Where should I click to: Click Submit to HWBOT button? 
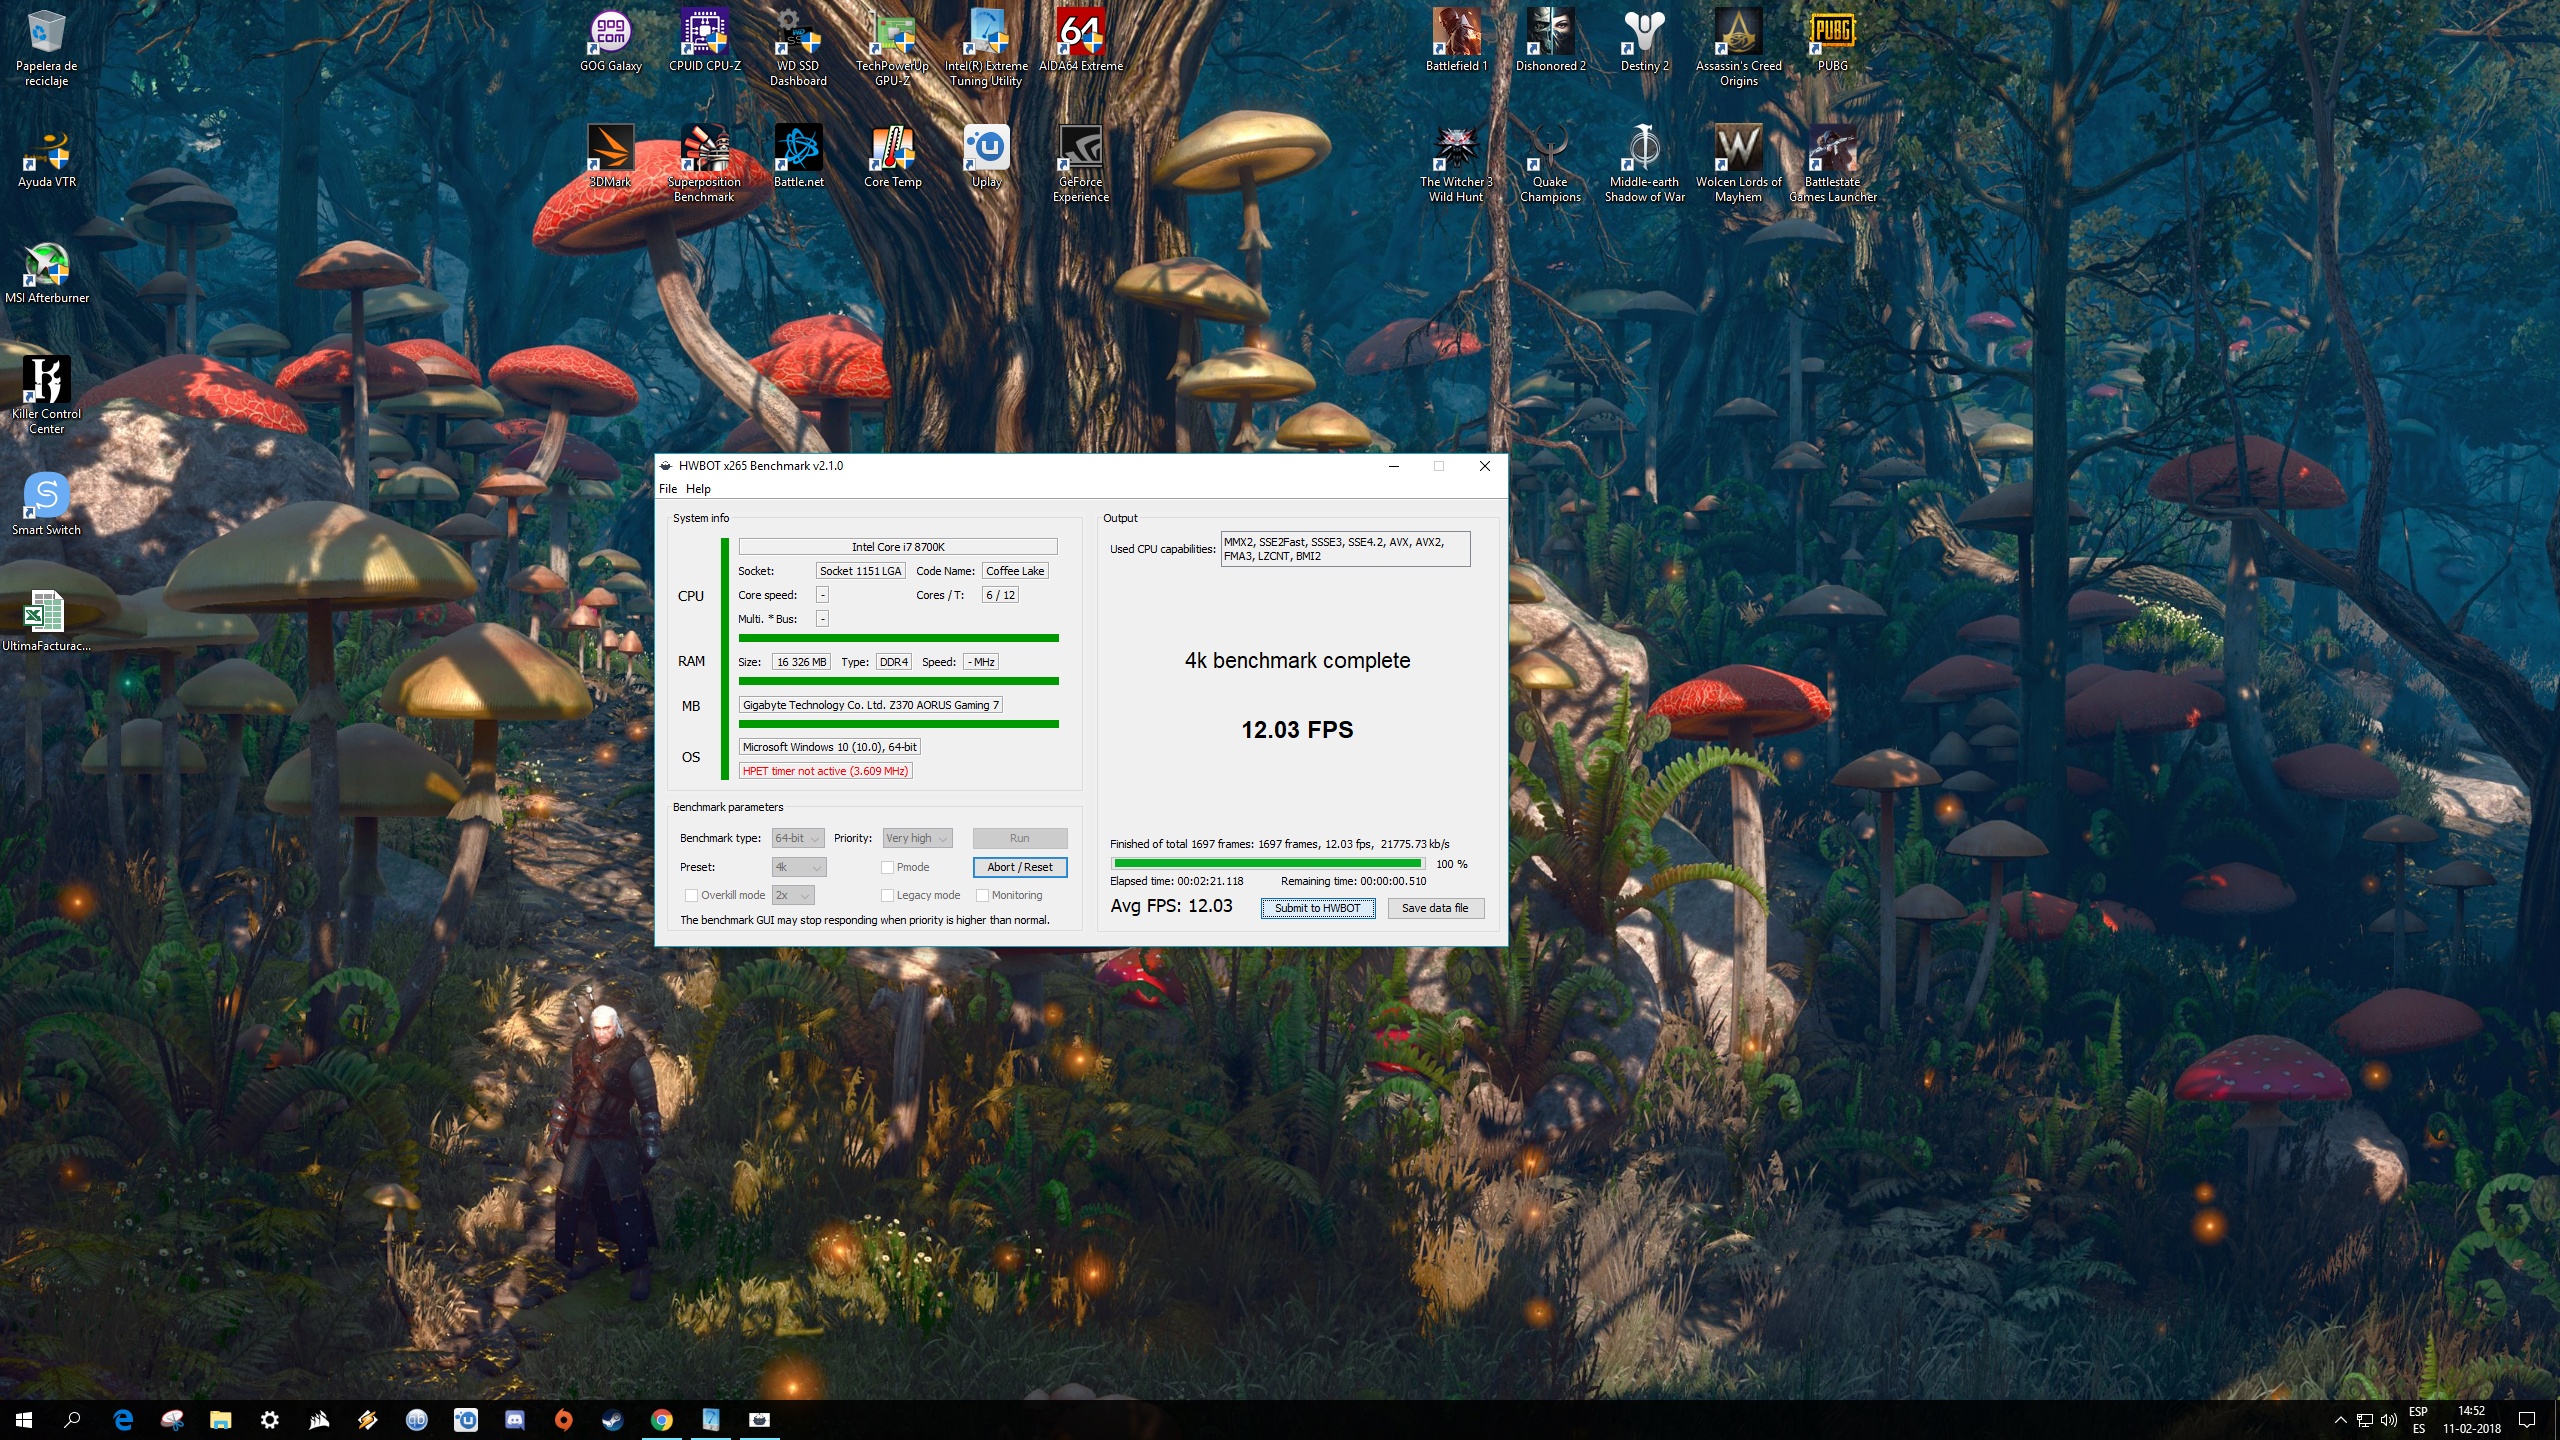point(1317,908)
